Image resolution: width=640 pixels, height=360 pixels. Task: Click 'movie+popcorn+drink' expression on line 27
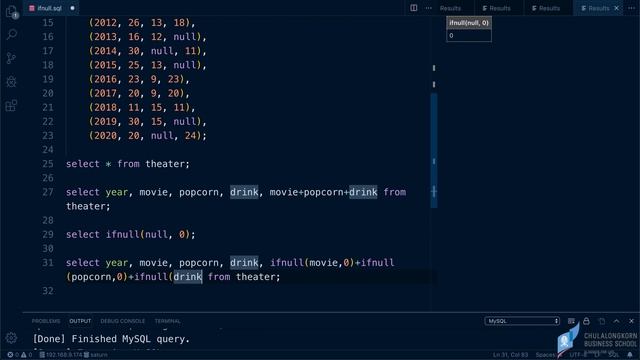[x=323, y=192]
